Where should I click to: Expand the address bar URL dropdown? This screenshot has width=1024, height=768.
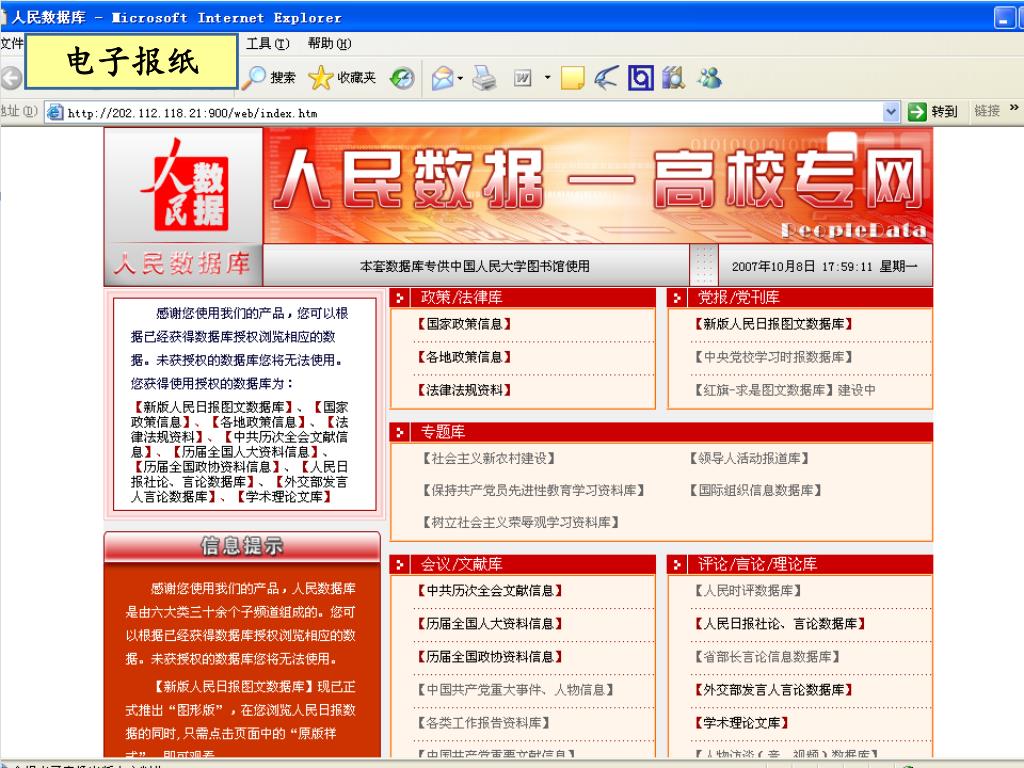tap(891, 112)
